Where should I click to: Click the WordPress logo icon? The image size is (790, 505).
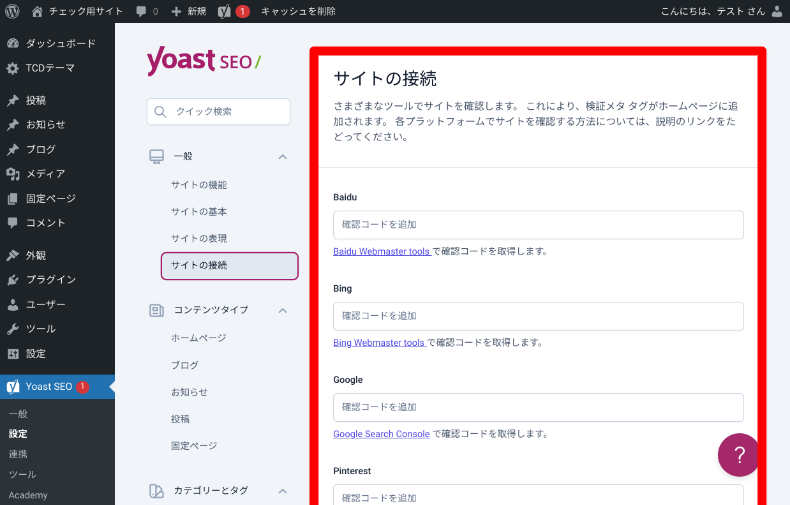(x=12, y=11)
